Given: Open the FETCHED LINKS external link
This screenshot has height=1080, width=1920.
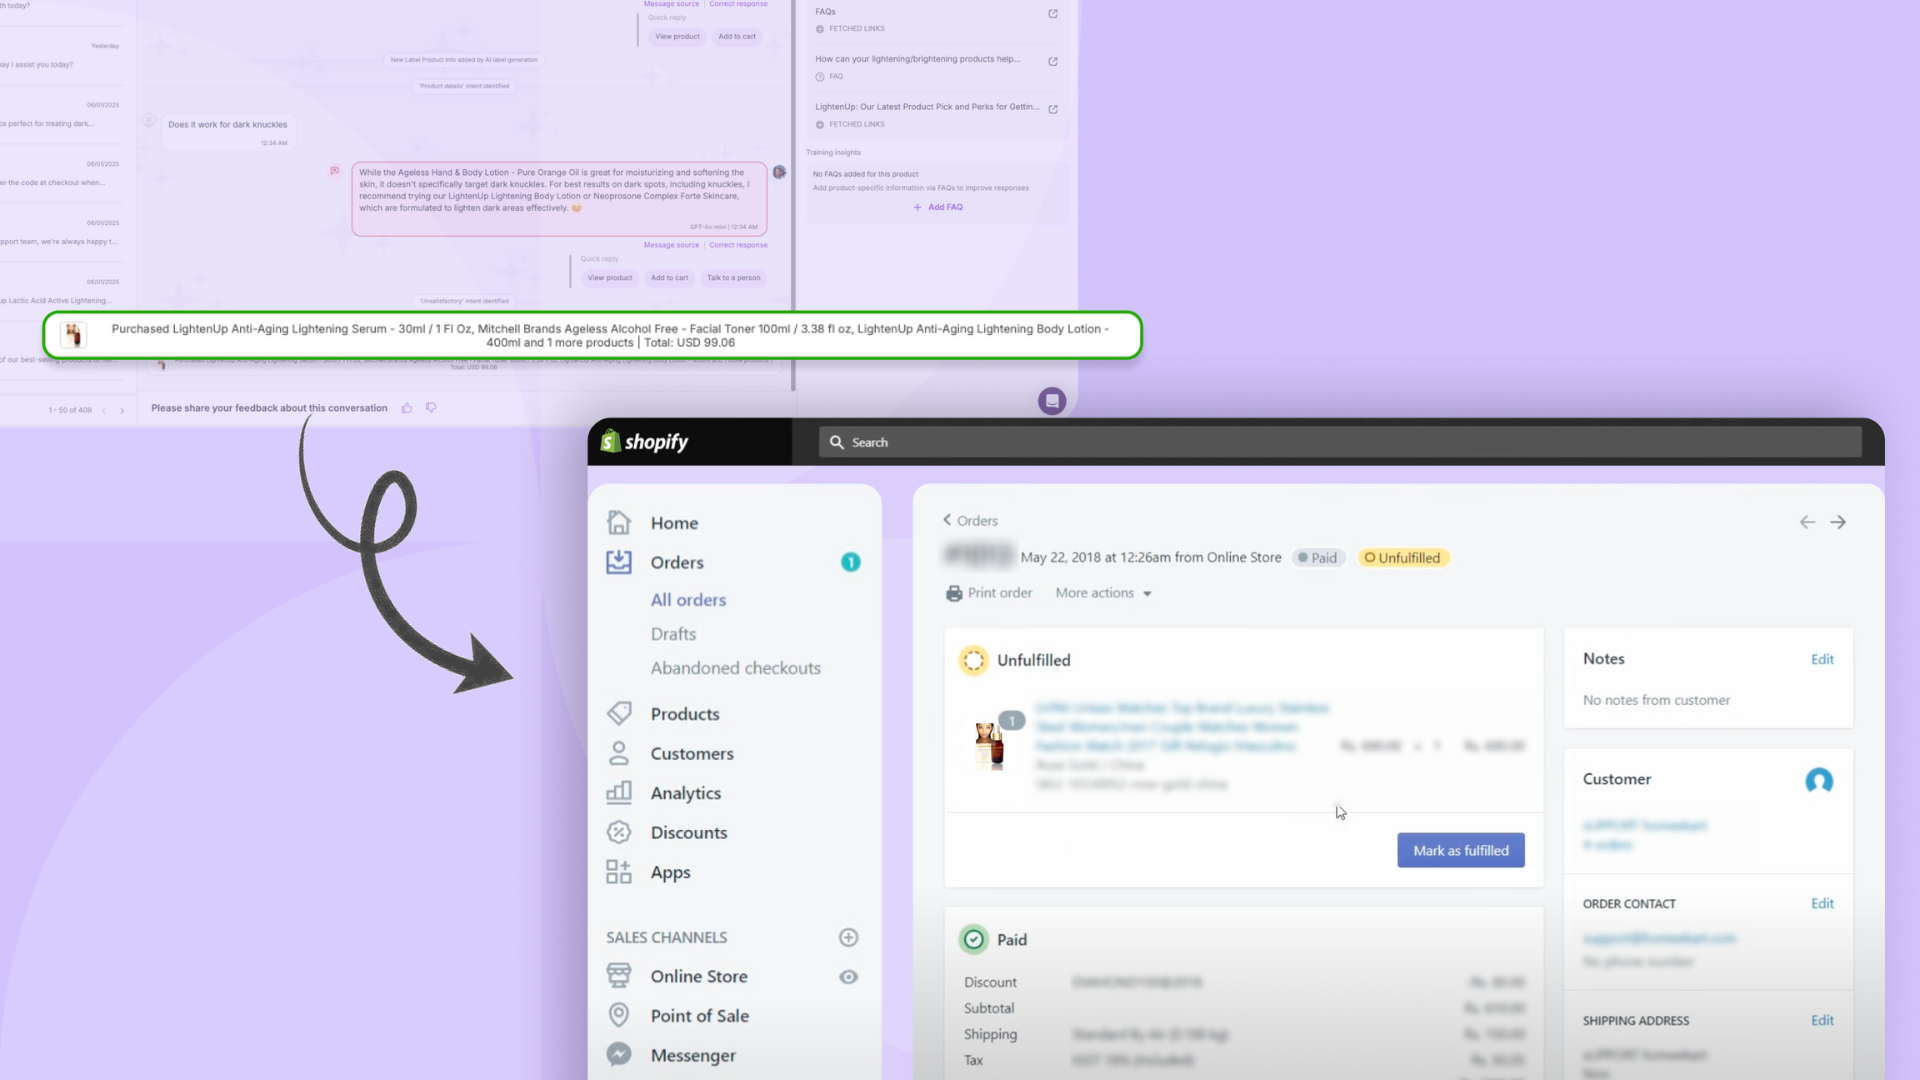Looking at the screenshot, I should coord(1052,13).
